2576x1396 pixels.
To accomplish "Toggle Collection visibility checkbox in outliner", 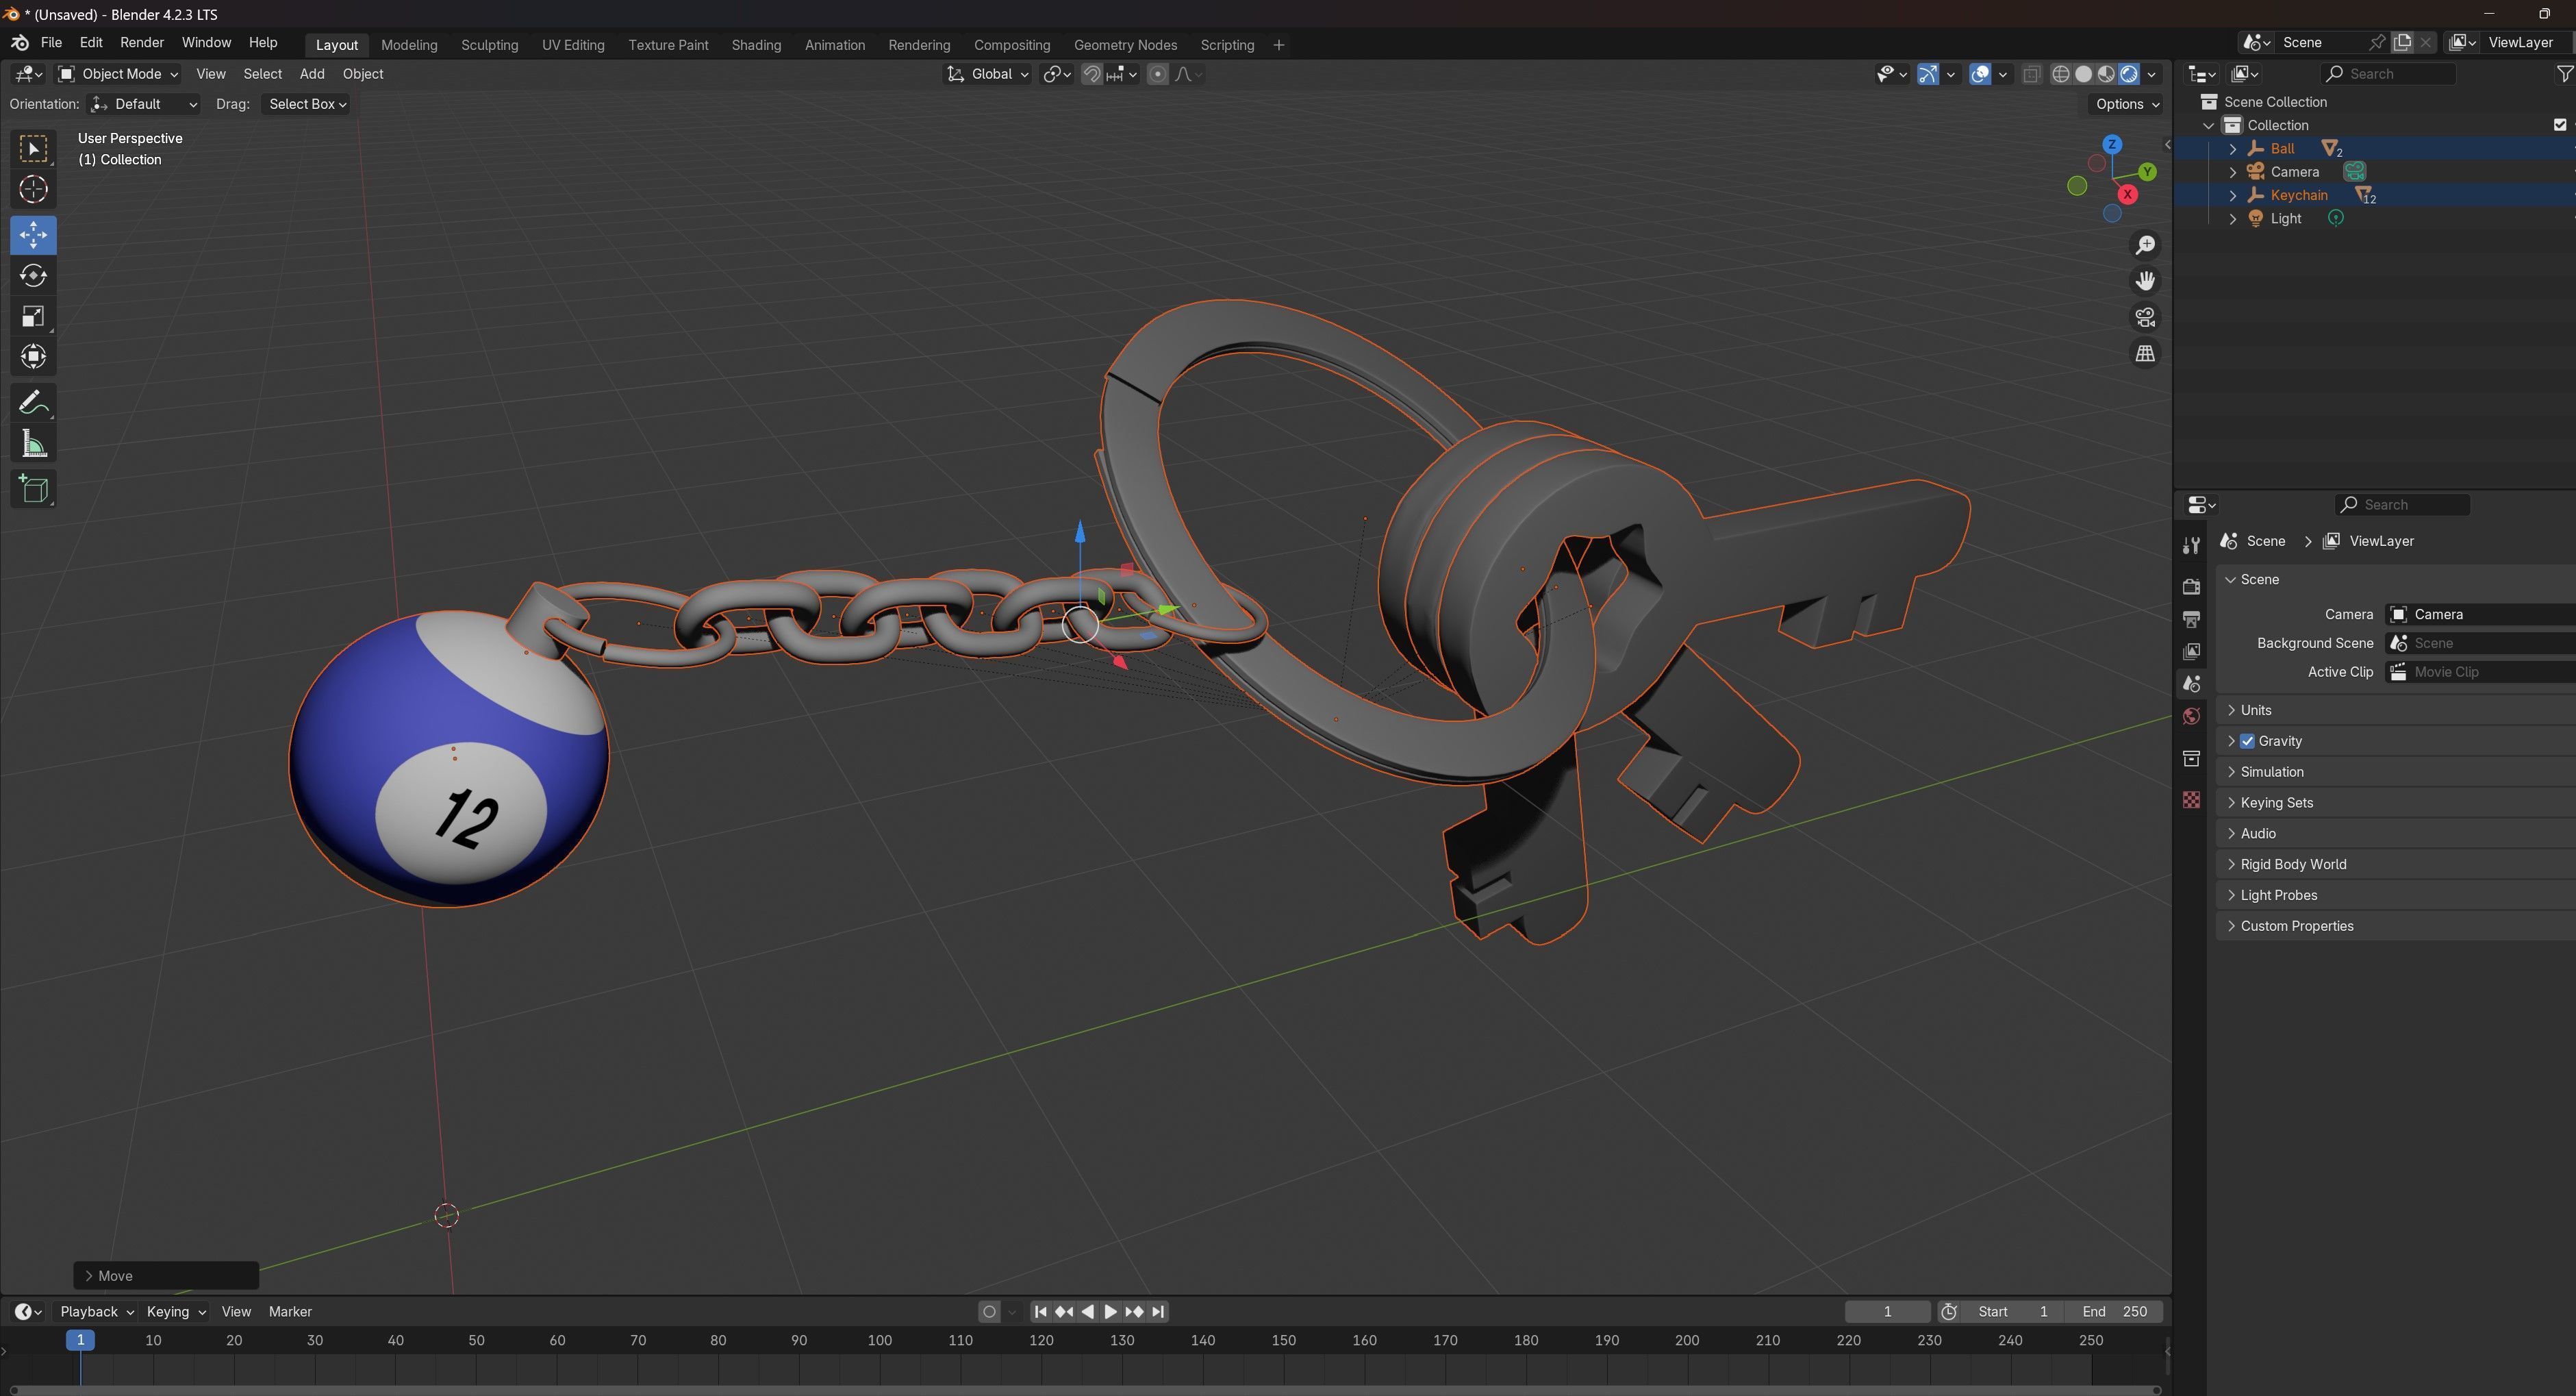I will [2559, 125].
